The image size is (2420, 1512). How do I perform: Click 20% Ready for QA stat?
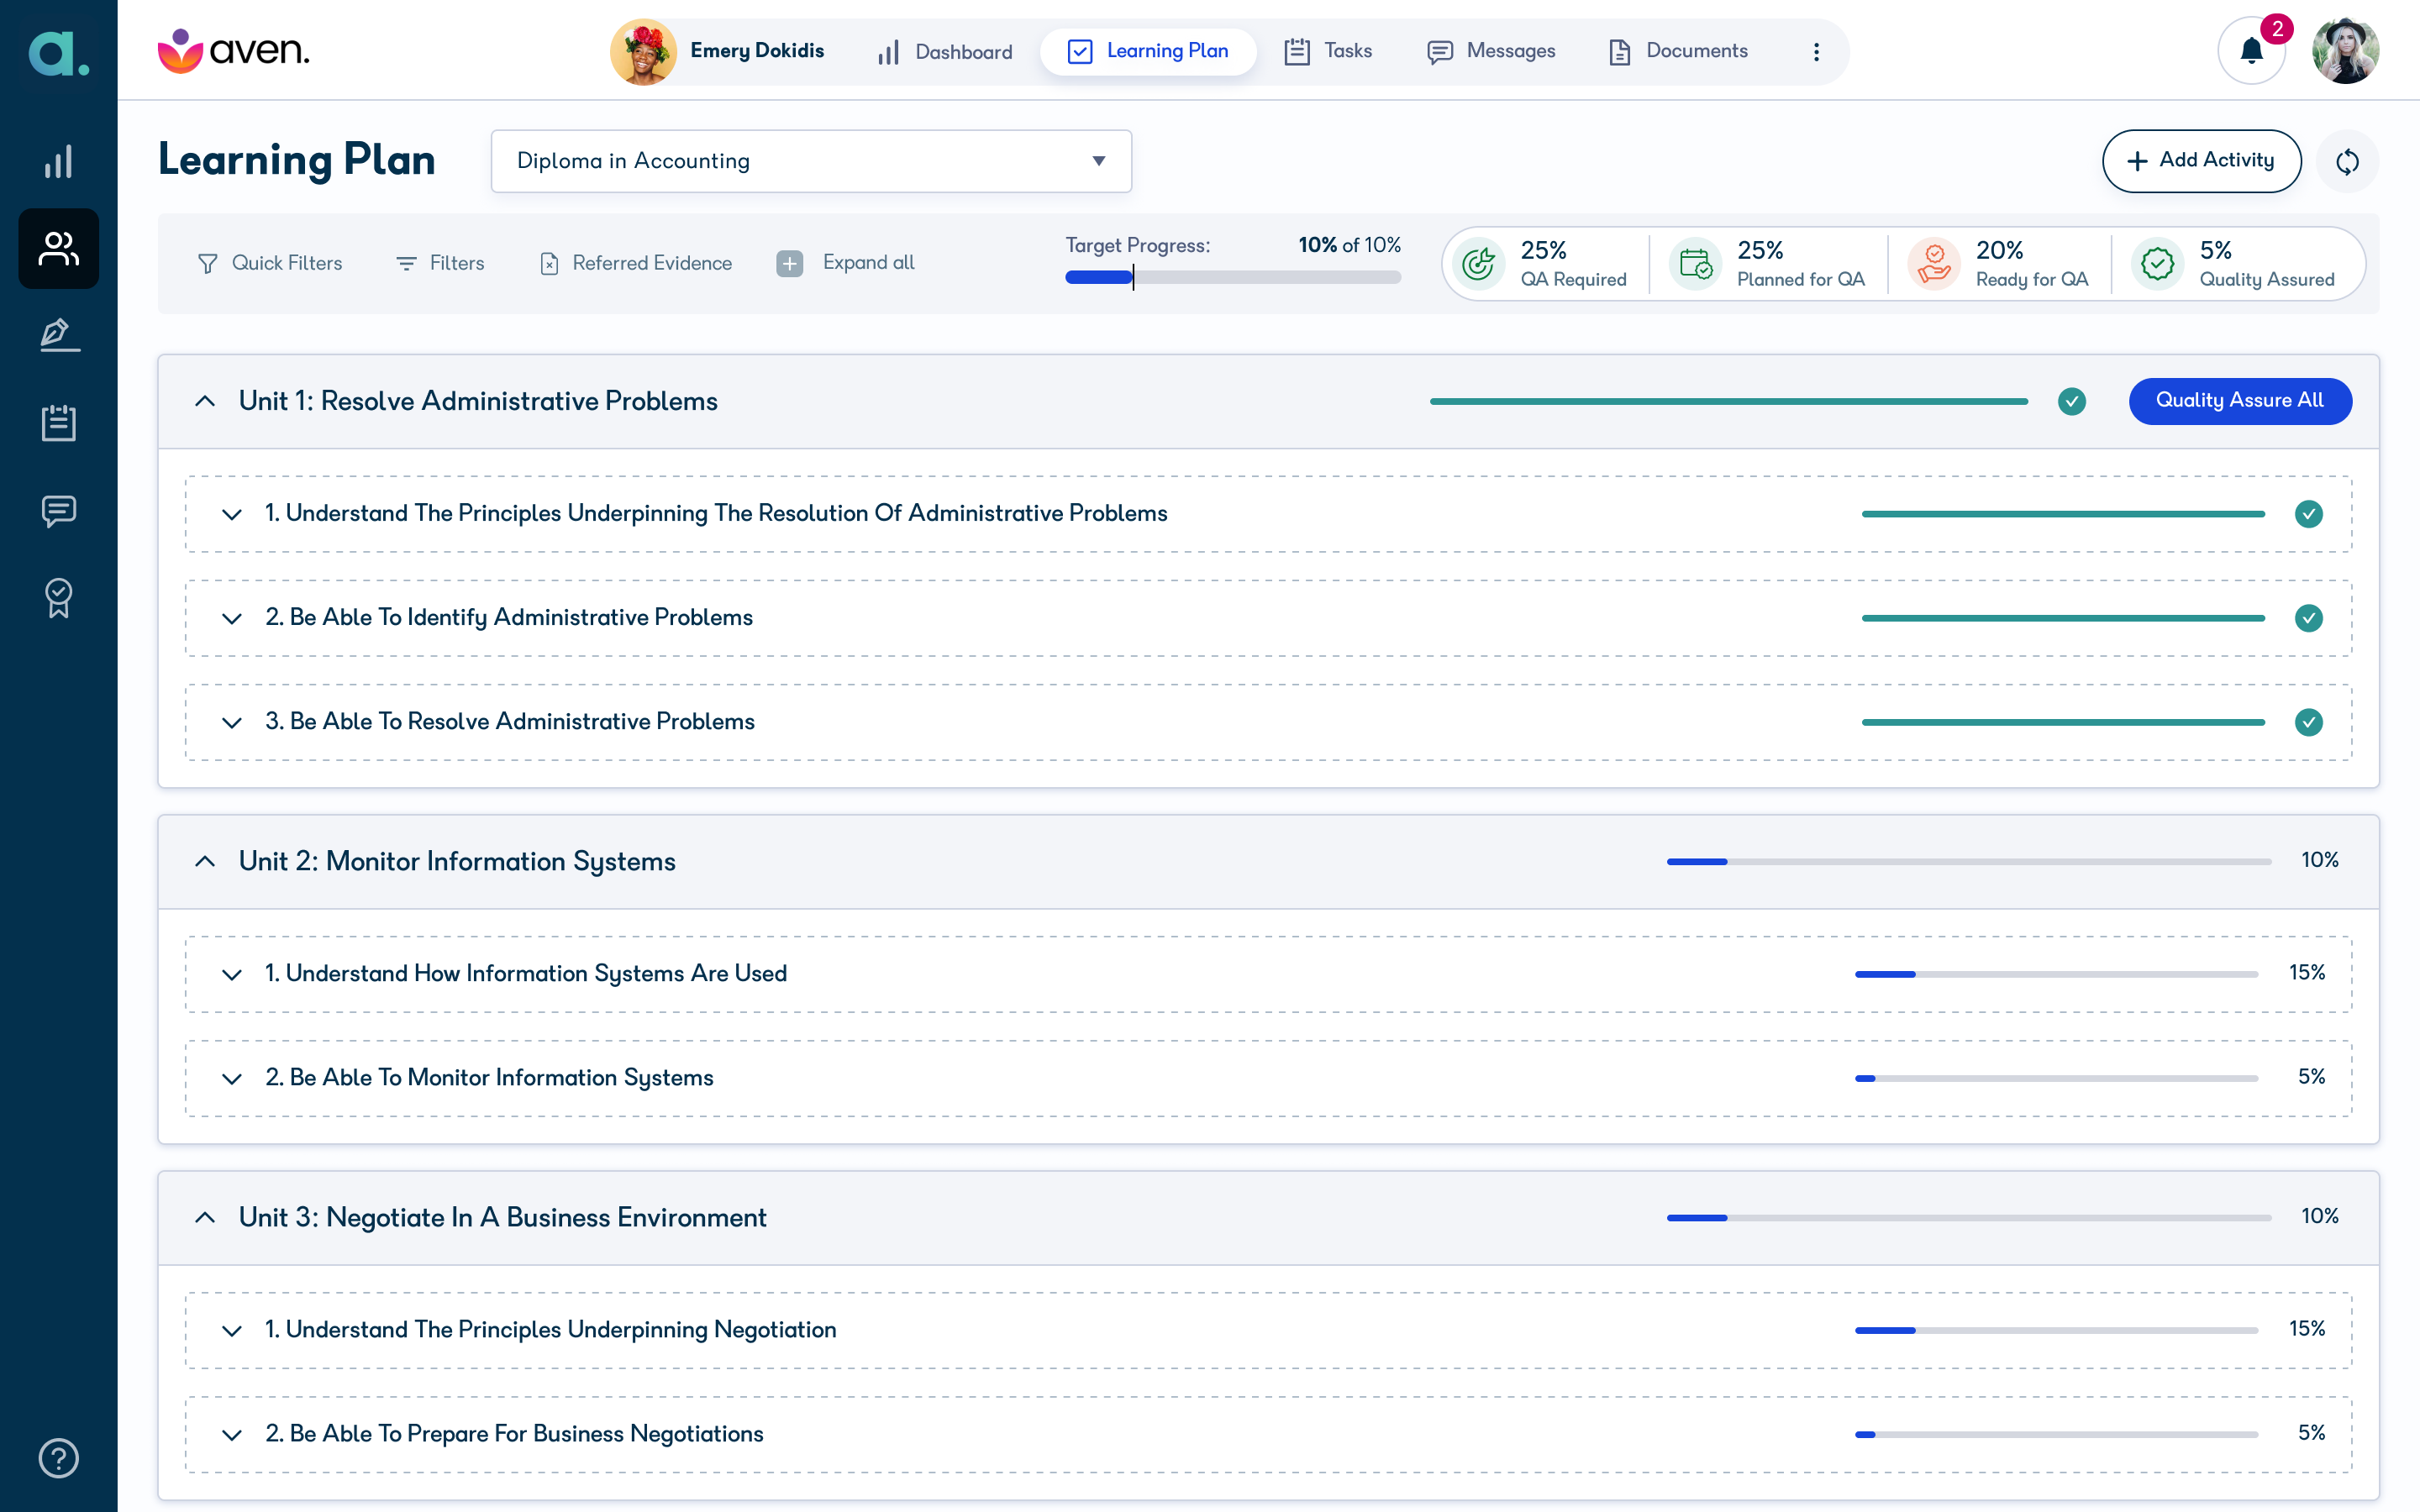pyautogui.click(x=1999, y=264)
